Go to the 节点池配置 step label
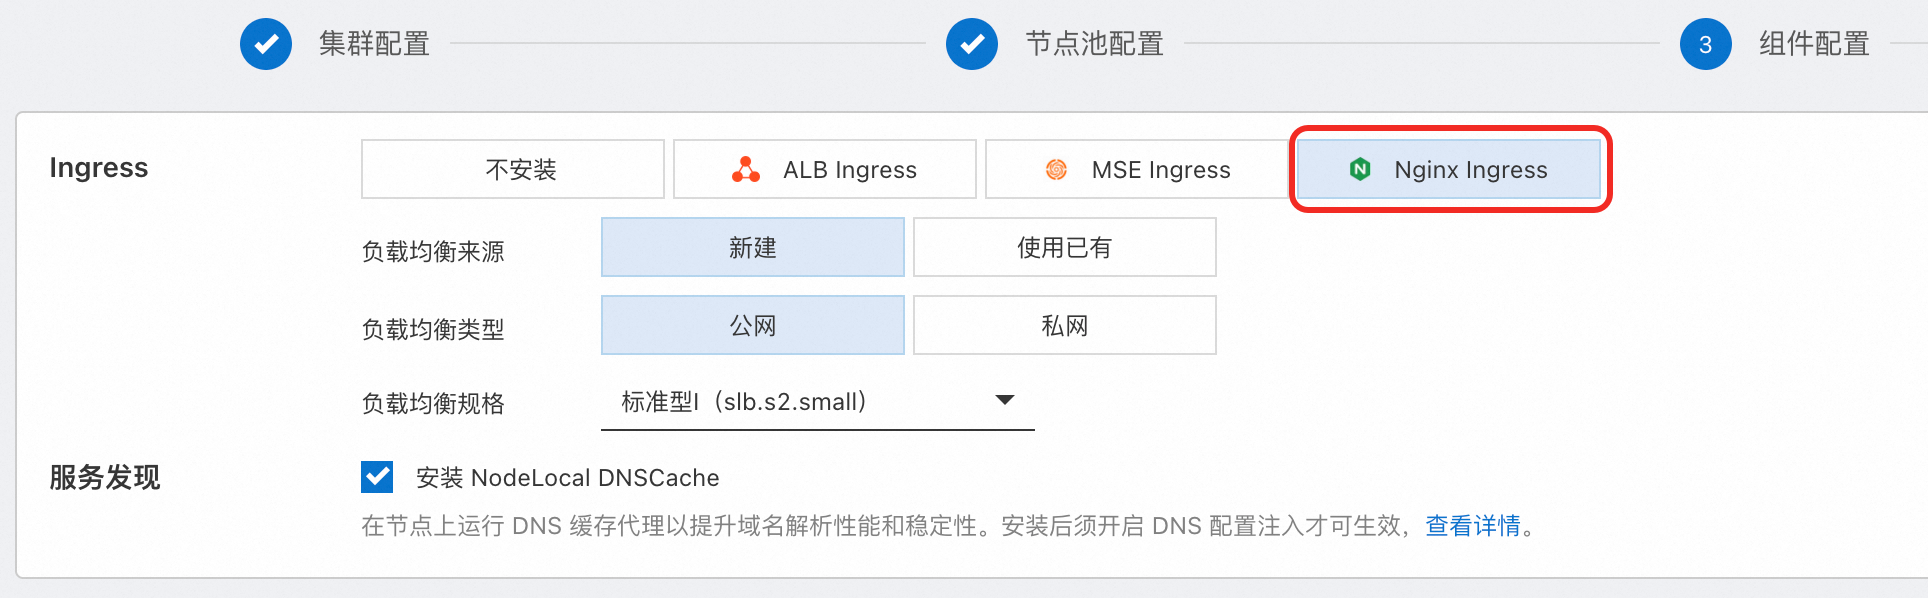 tap(1095, 44)
